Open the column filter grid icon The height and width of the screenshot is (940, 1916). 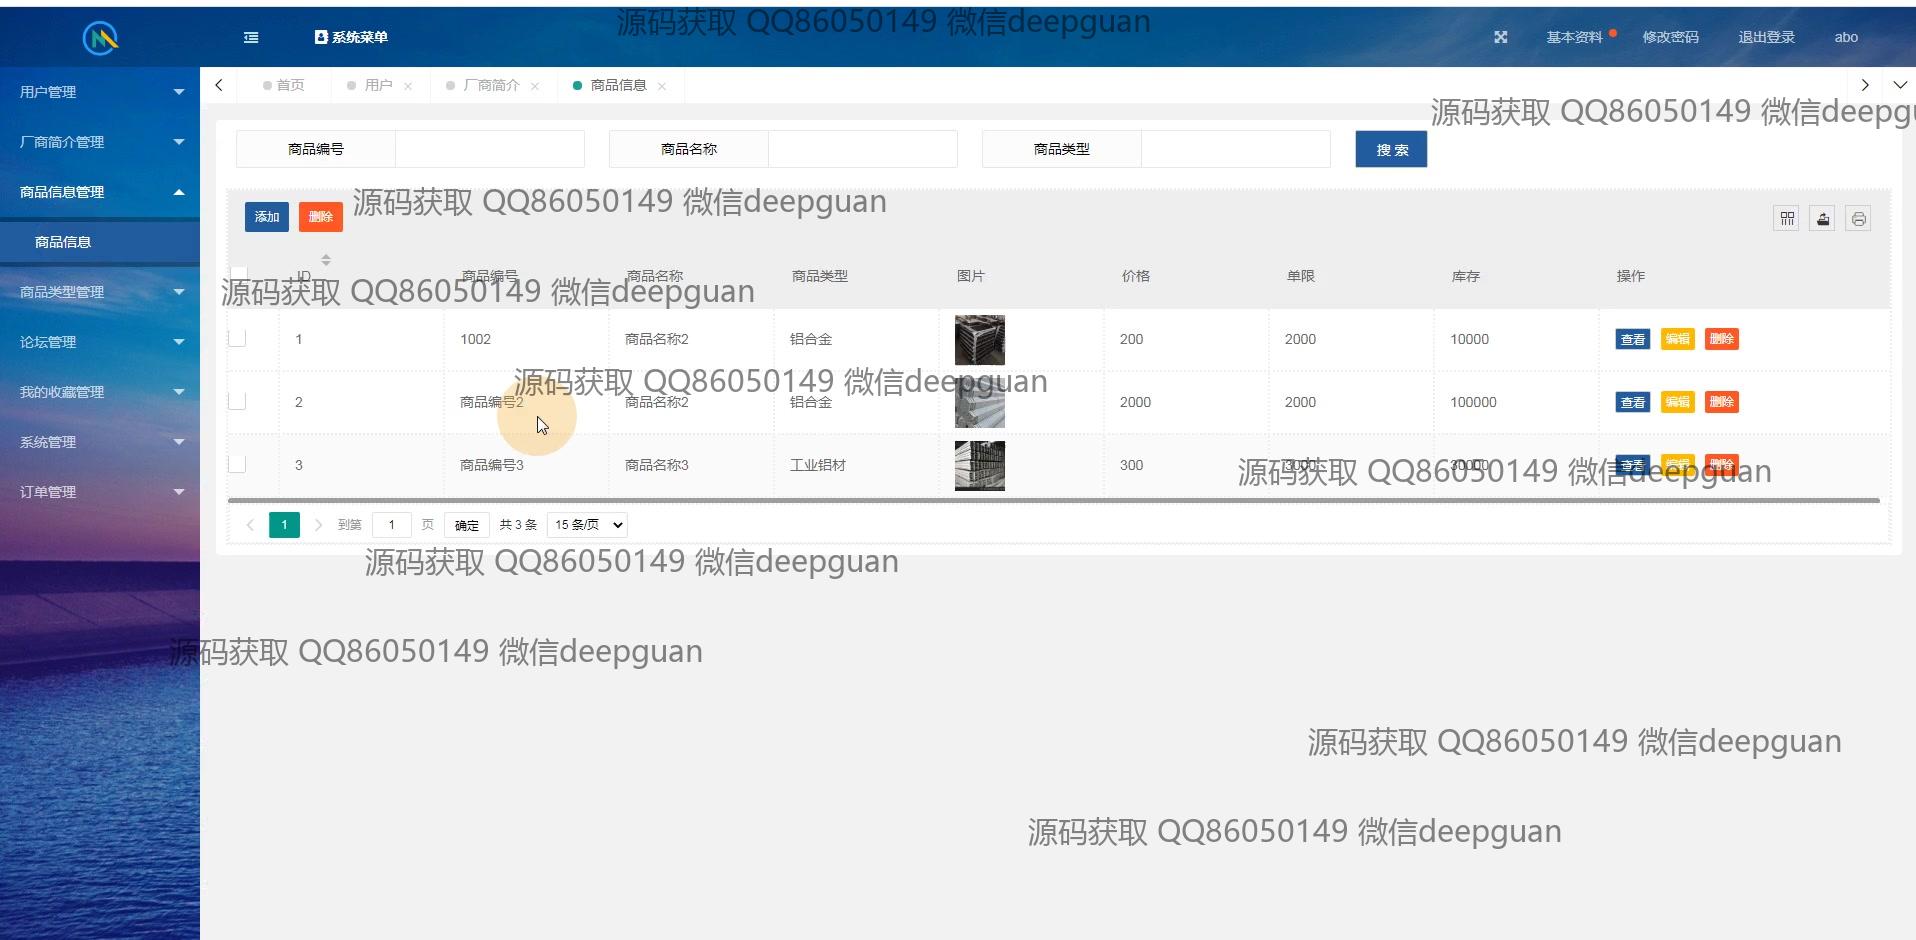click(1786, 218)
